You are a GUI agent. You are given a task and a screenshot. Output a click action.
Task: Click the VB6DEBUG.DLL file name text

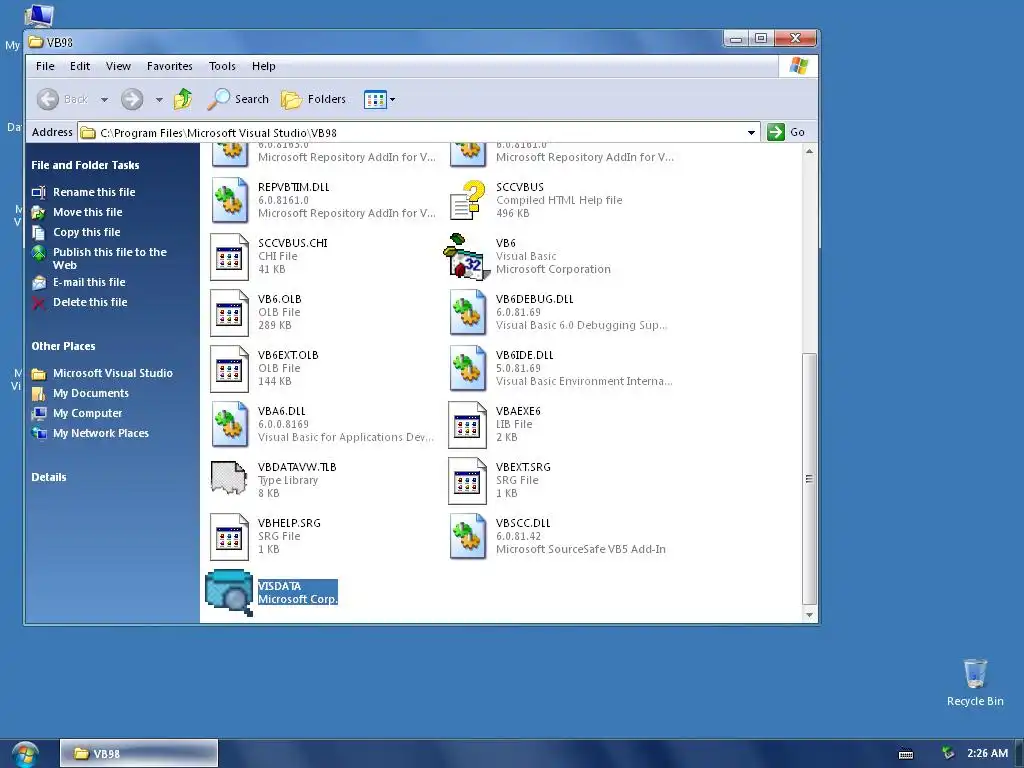[534, 299]
